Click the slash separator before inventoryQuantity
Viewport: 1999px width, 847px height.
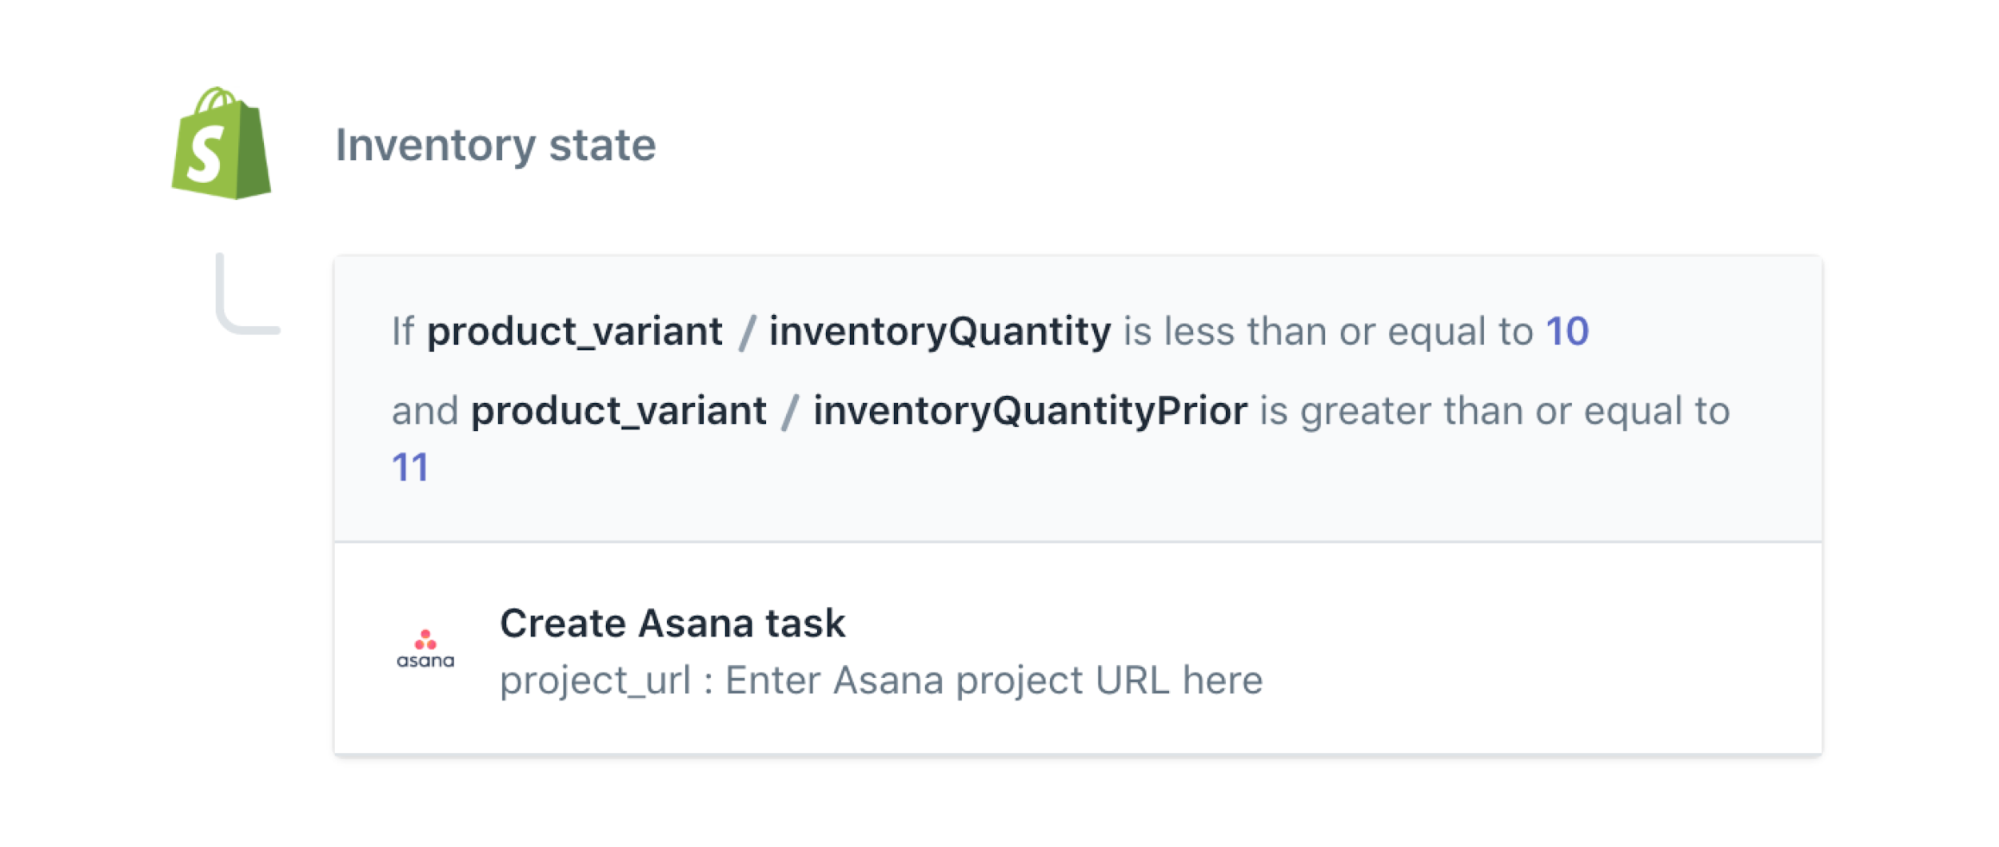click(x=746, y=332)
